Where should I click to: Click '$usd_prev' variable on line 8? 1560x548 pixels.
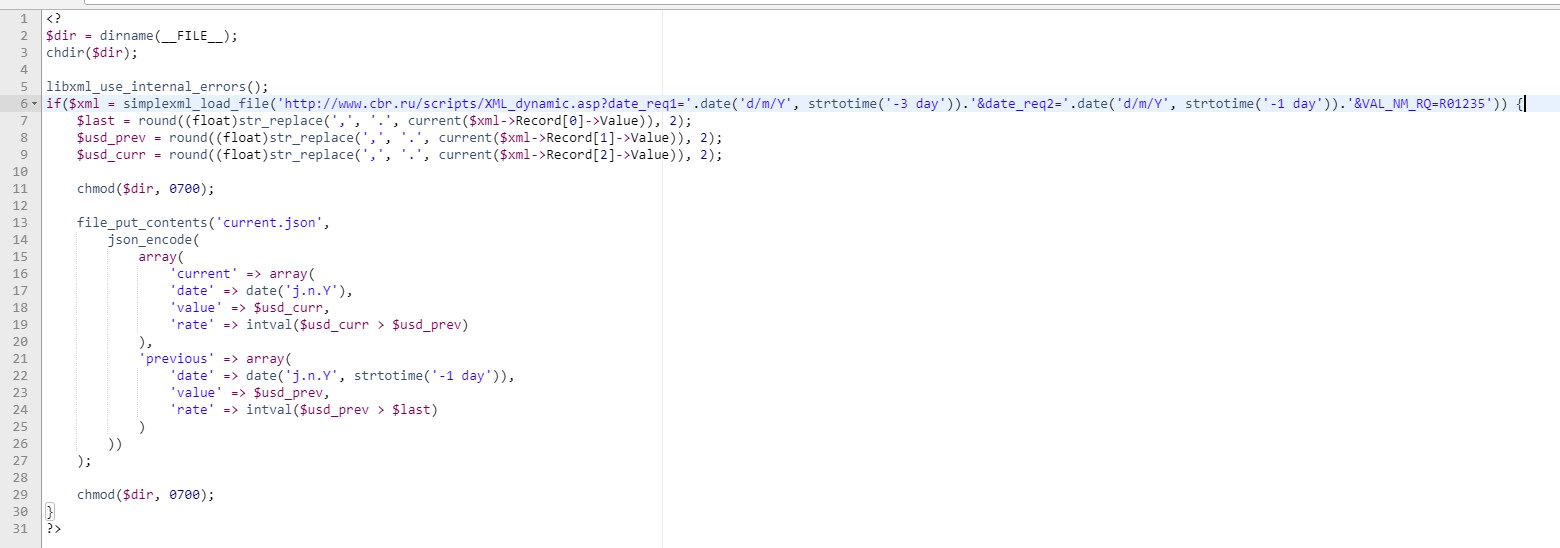[111, 137]
